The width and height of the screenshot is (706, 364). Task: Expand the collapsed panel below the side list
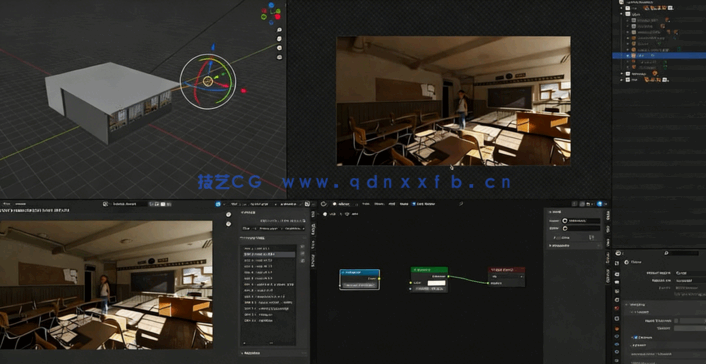pyautogui.click(x=274, y=353)
